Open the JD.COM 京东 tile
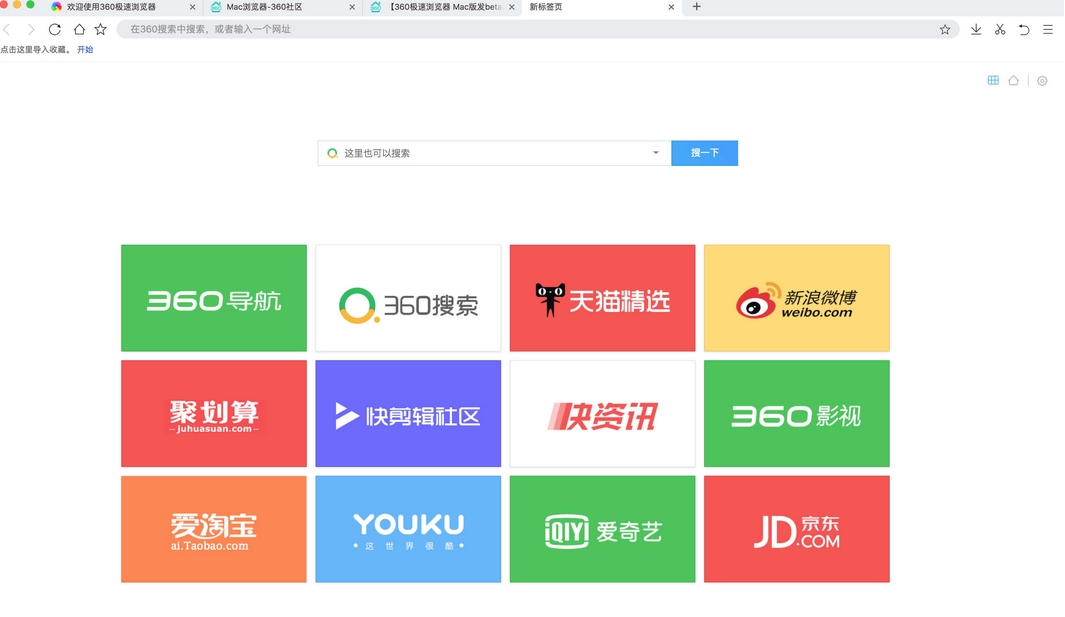Viewport: 1065px width, 617px height. (x=797, y=529)
